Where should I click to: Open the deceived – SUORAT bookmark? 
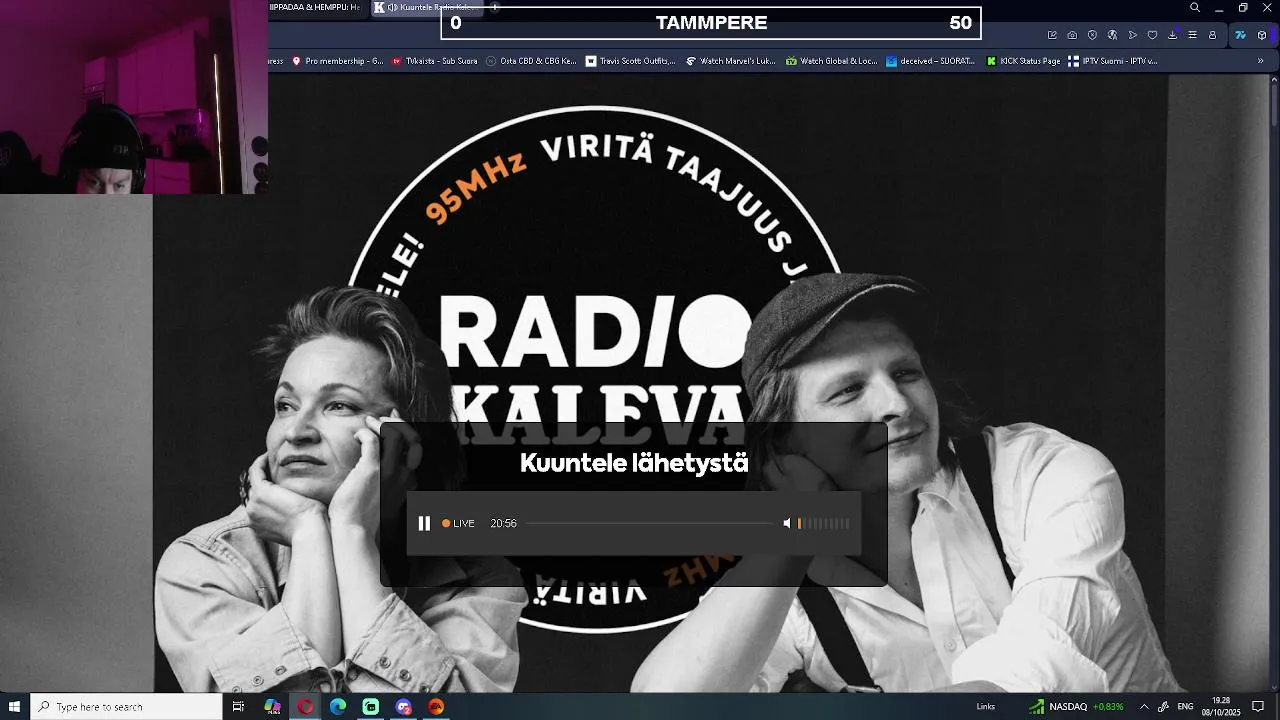pos(930,61)
